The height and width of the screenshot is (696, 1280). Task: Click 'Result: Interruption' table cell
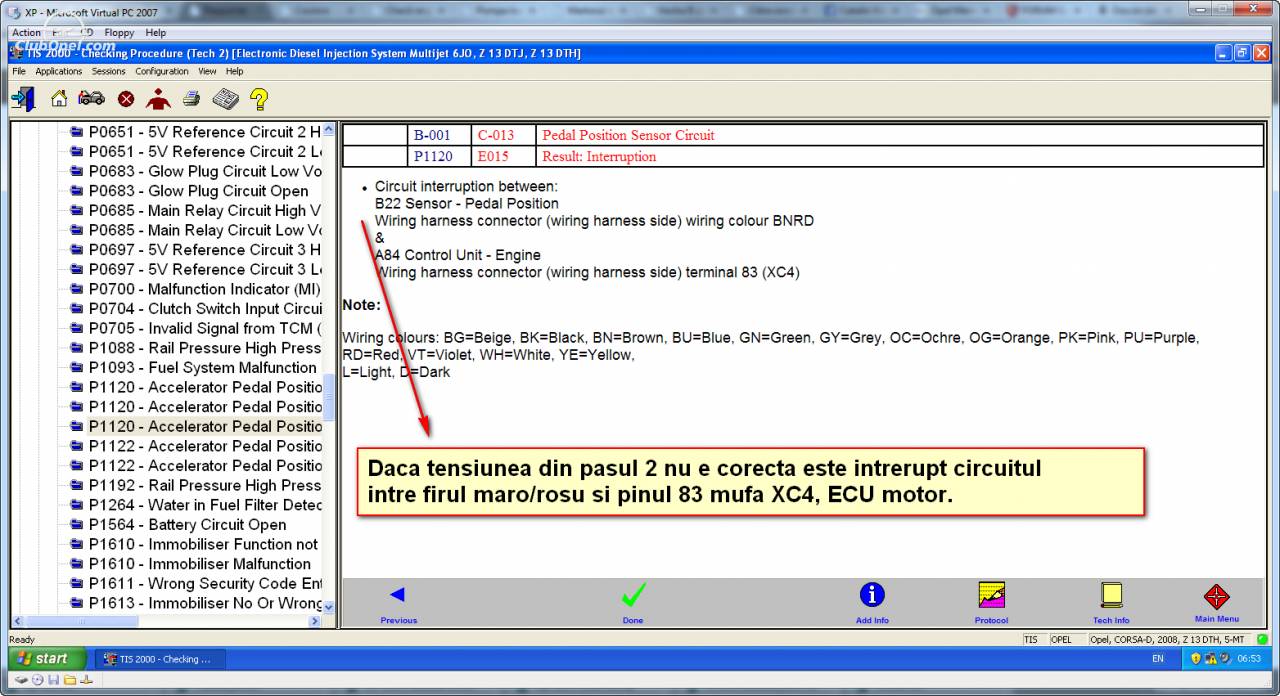pyautogui.click(x=900, y=156)
